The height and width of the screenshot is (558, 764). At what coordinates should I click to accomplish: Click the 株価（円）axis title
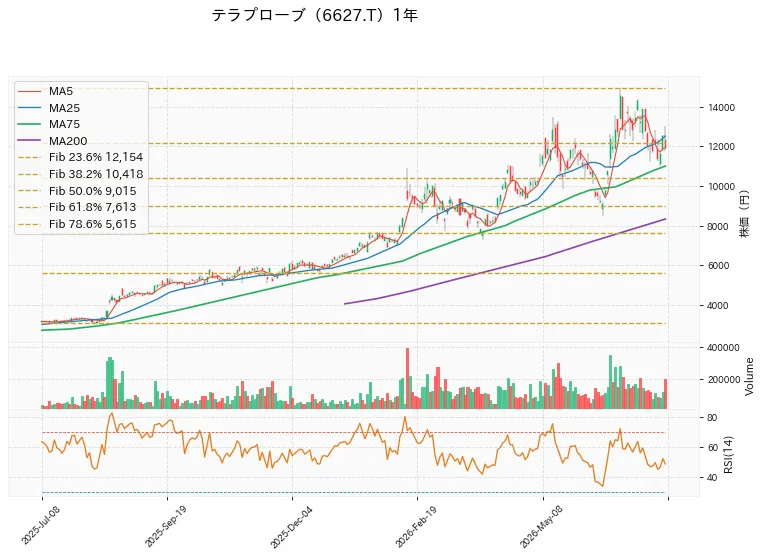745,213
